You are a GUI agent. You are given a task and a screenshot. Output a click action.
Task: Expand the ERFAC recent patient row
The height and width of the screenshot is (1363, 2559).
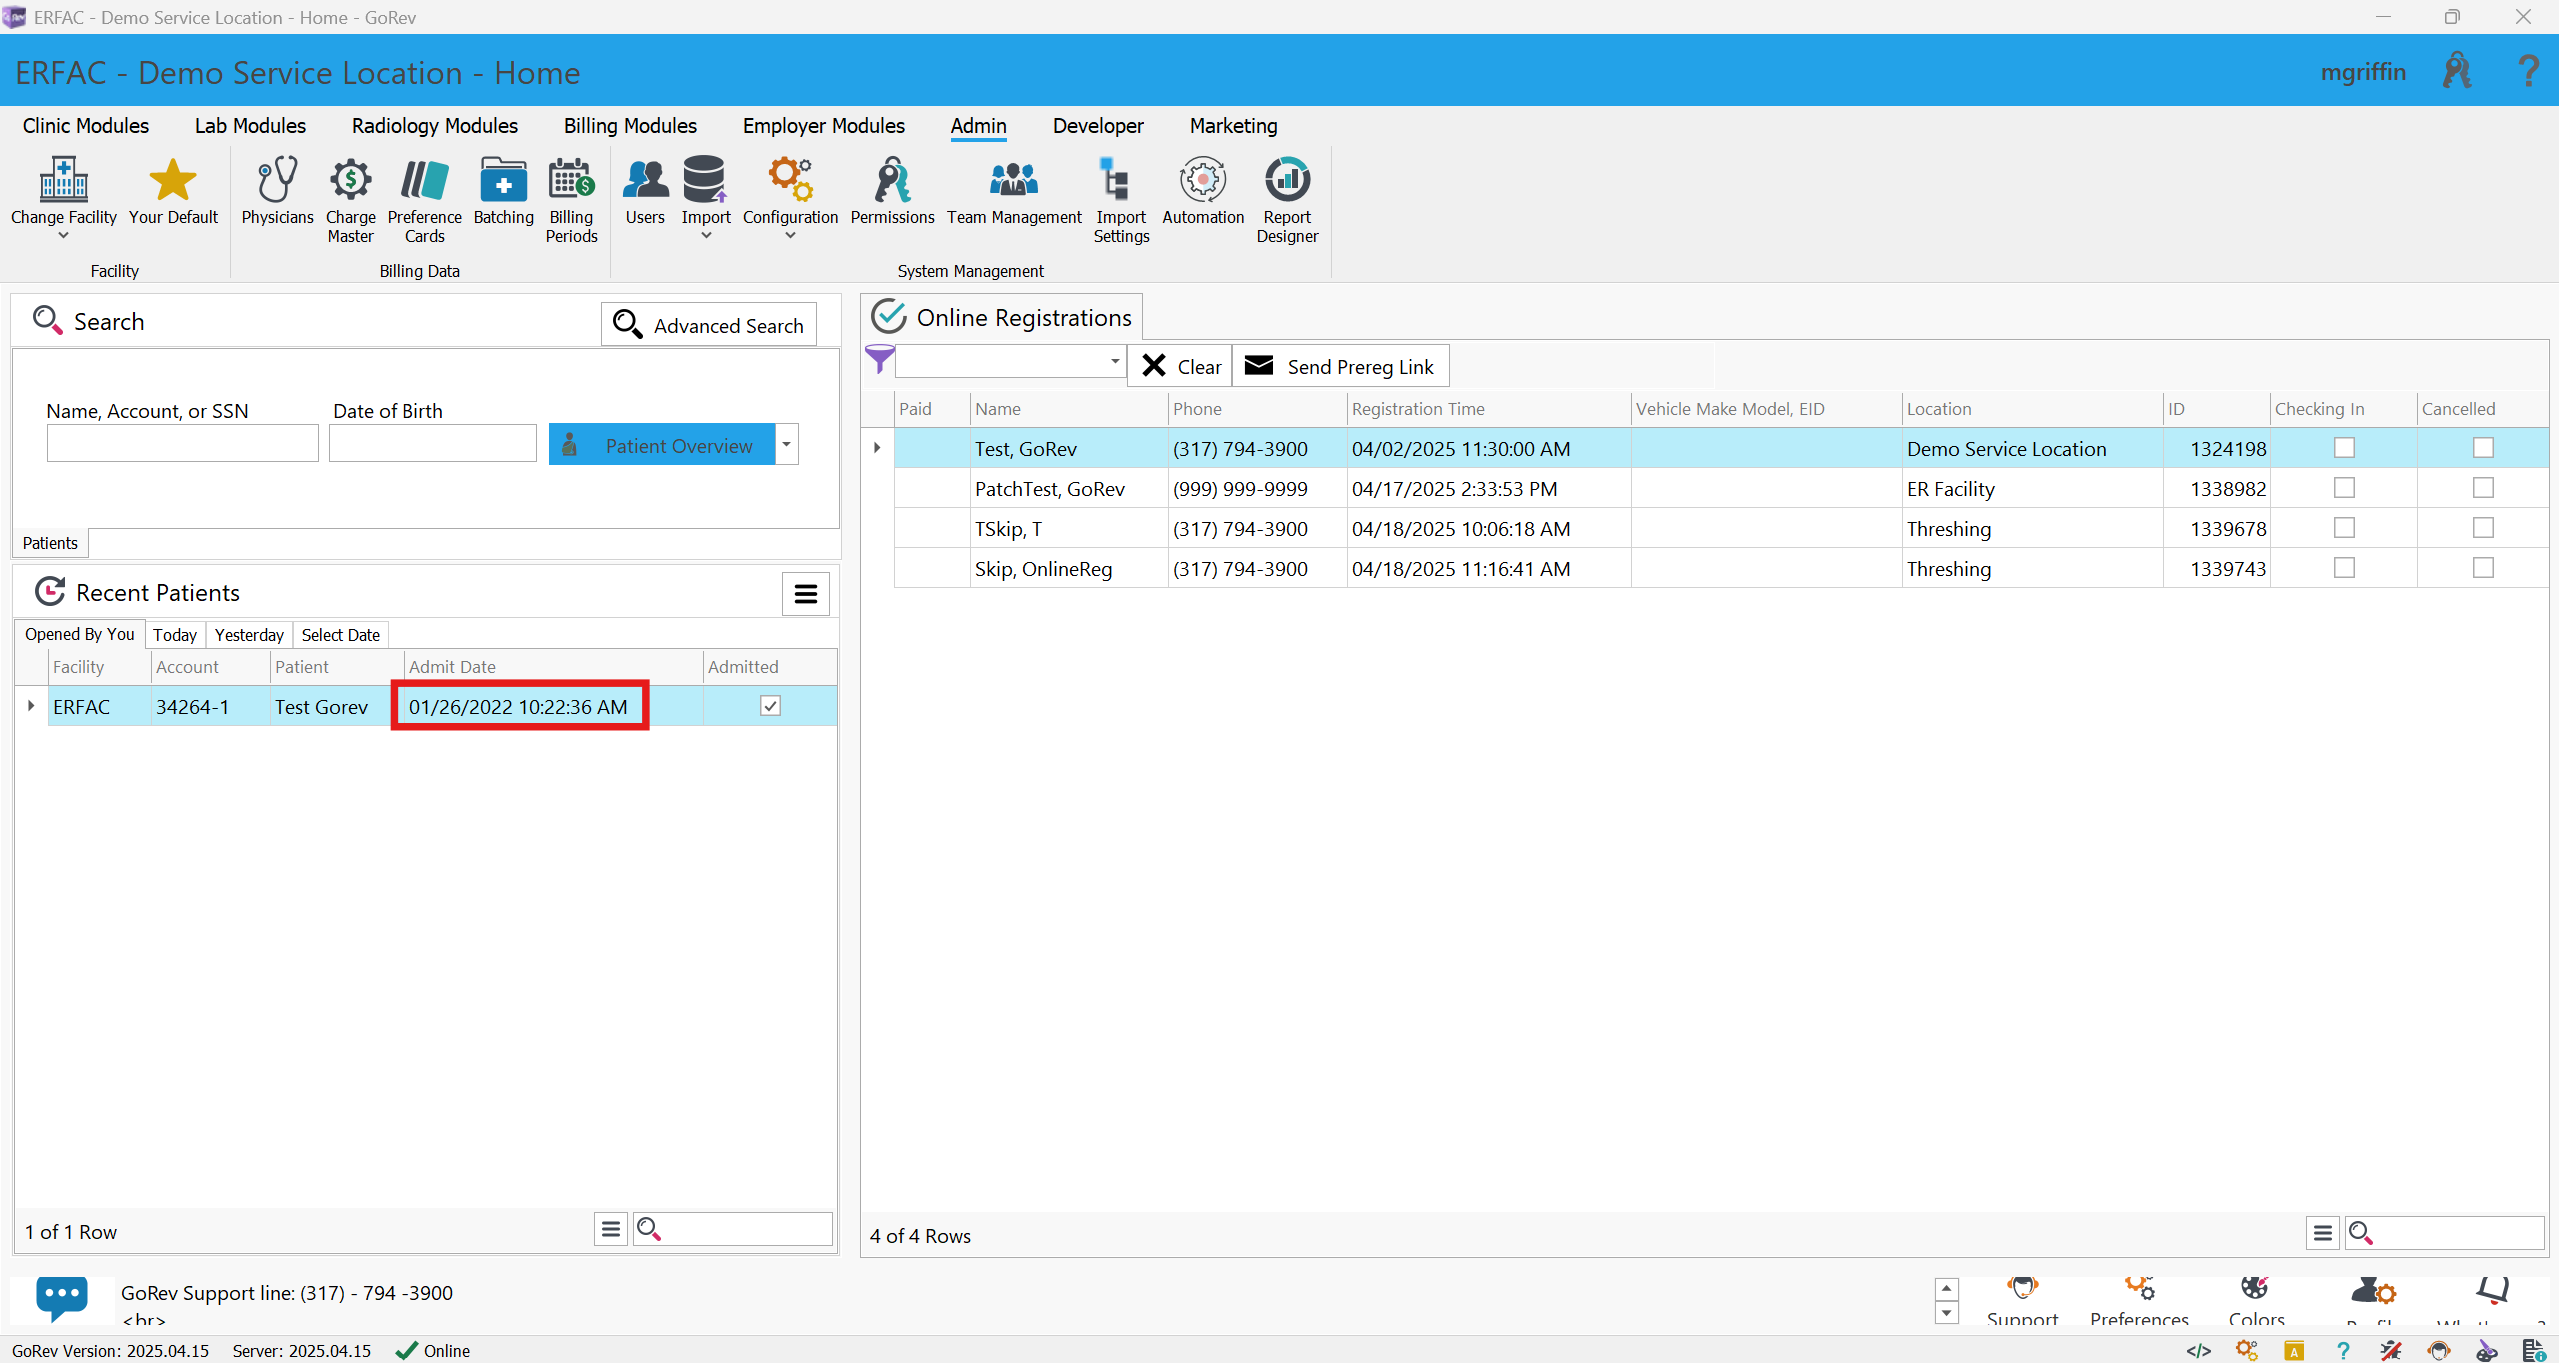[x=31, y=706]
